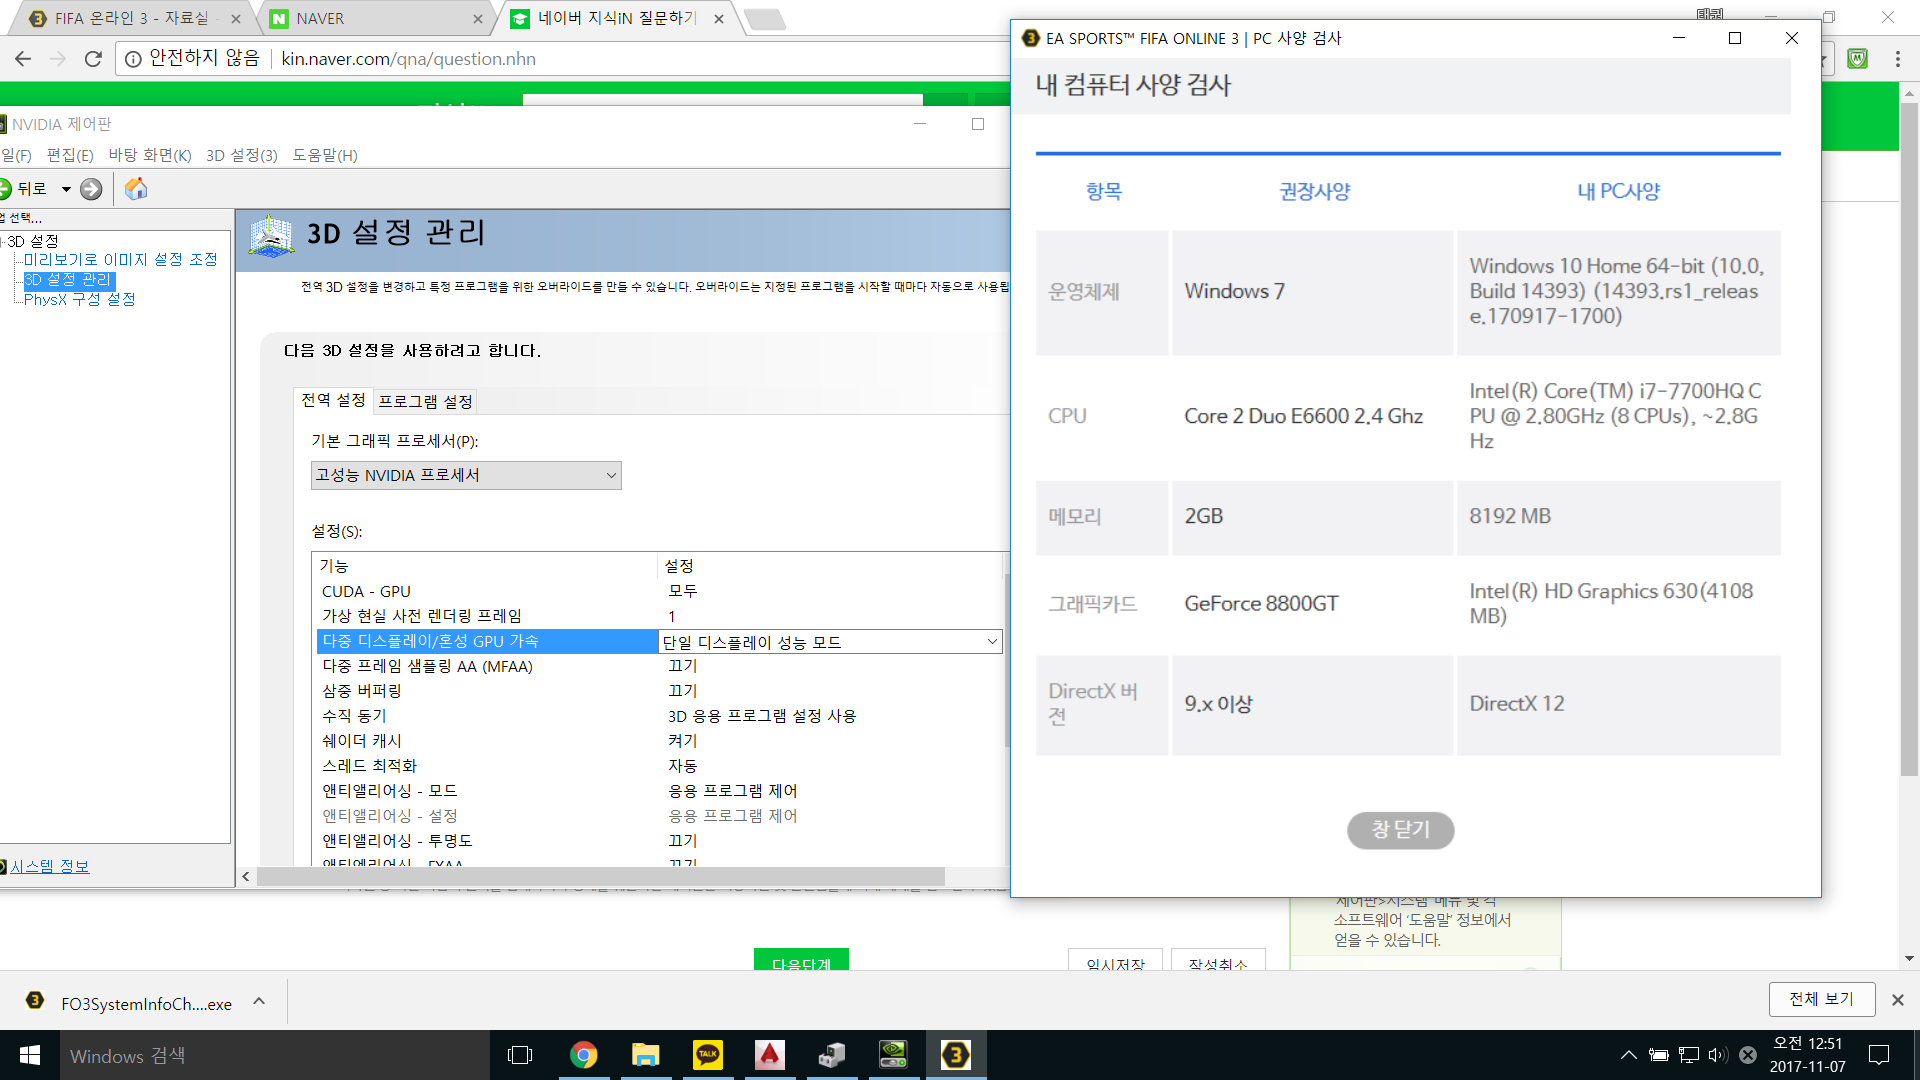Open the 바탕 화면(K) menu
This screenshot has height=1080, width=1920.
[150, 155]
